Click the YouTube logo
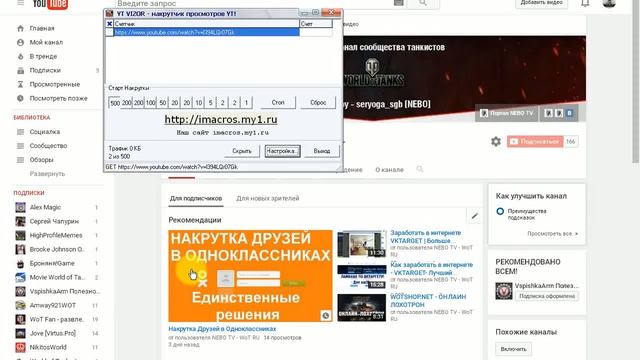Viewport: 640px width, 360px height. (x=50, y=4)
